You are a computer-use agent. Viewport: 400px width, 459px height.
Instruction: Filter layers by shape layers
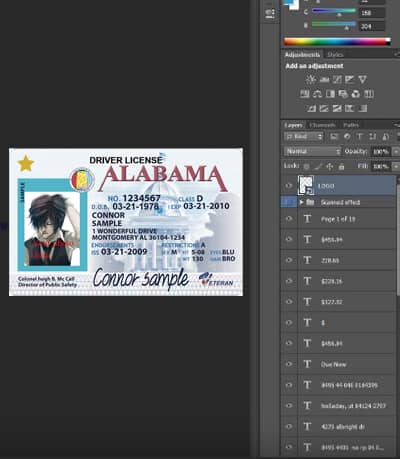(372, 136)
